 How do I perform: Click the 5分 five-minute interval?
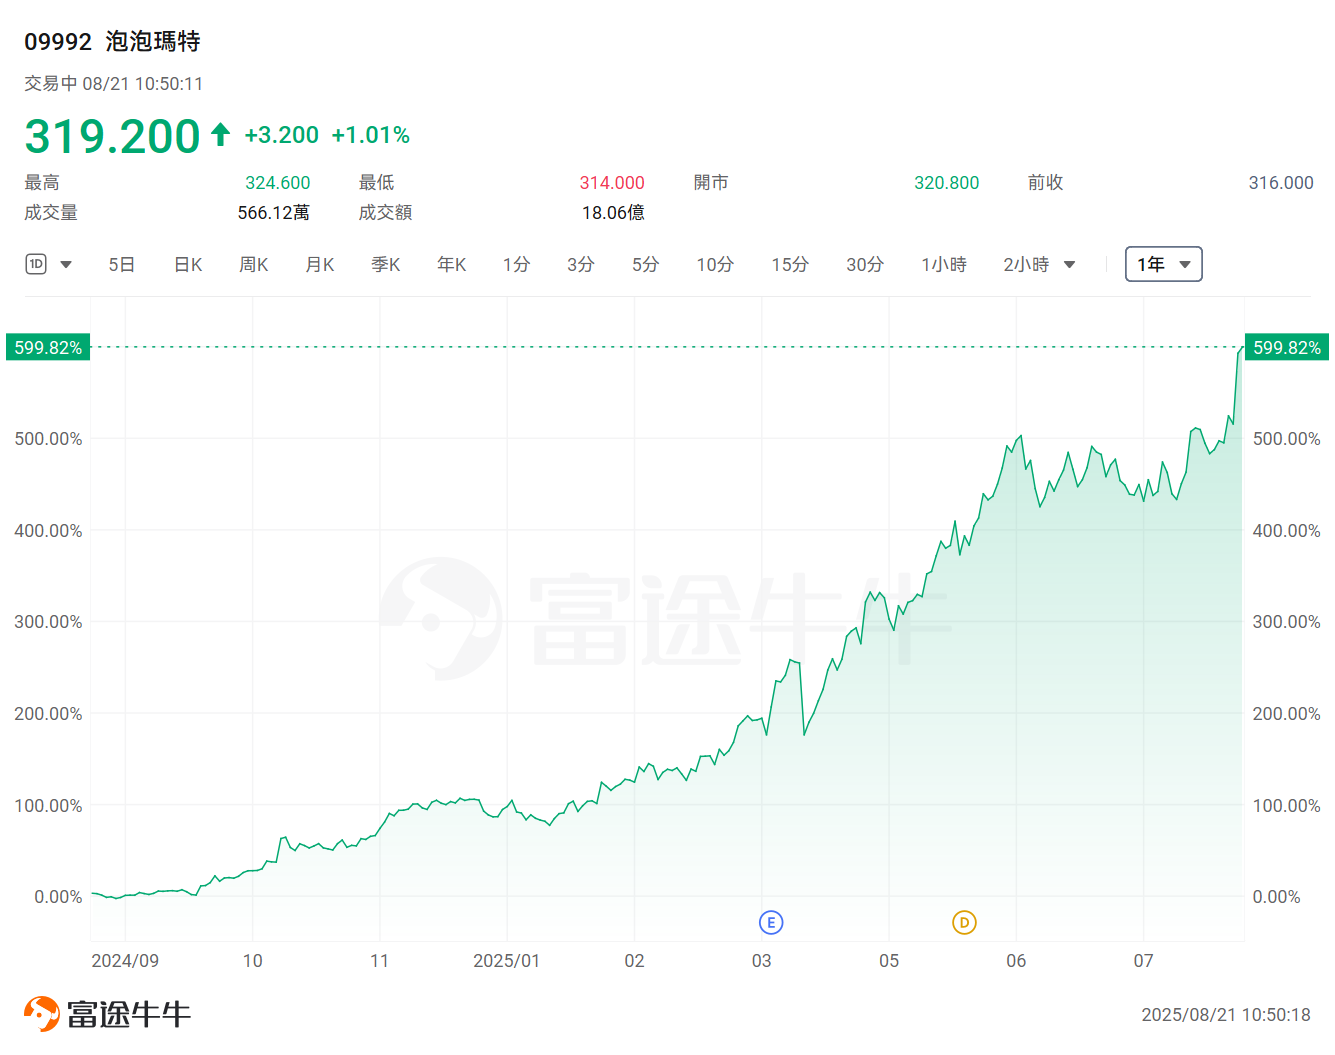tap(645, 264)
